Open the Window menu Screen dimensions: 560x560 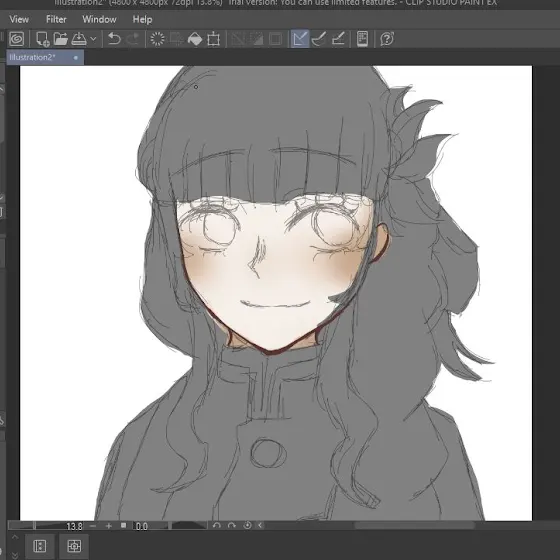click(x=99, y=19)
